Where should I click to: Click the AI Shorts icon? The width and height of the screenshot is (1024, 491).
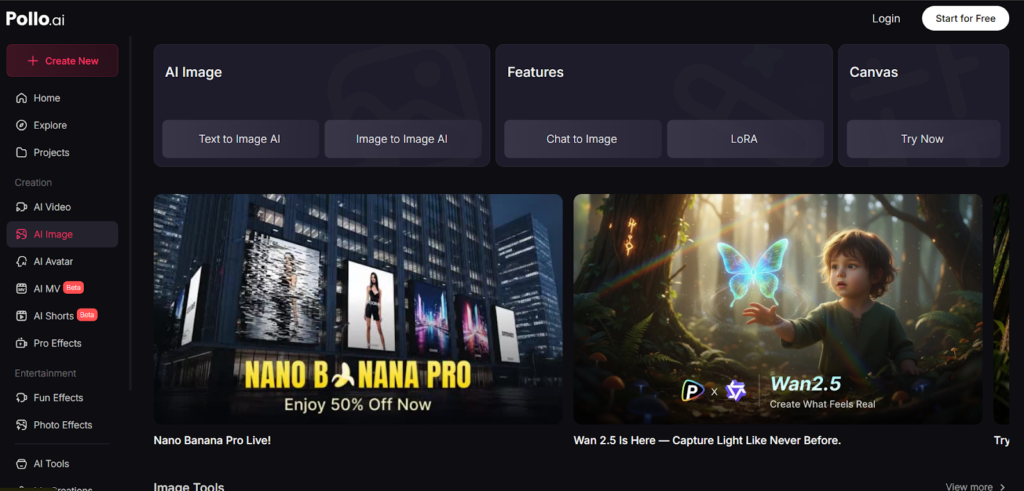point(22,316)
